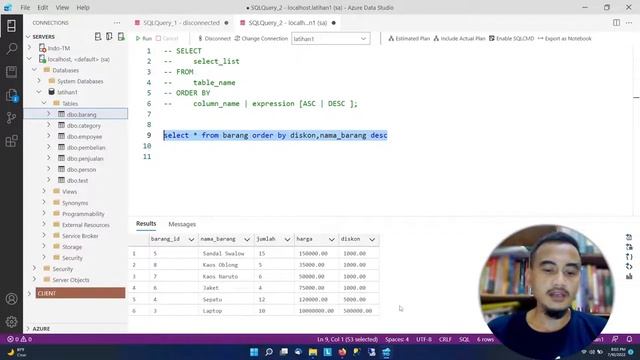This screenshot has width=640, height=360.
Task: Click the Chart results icon
Action: coord(629,276)
